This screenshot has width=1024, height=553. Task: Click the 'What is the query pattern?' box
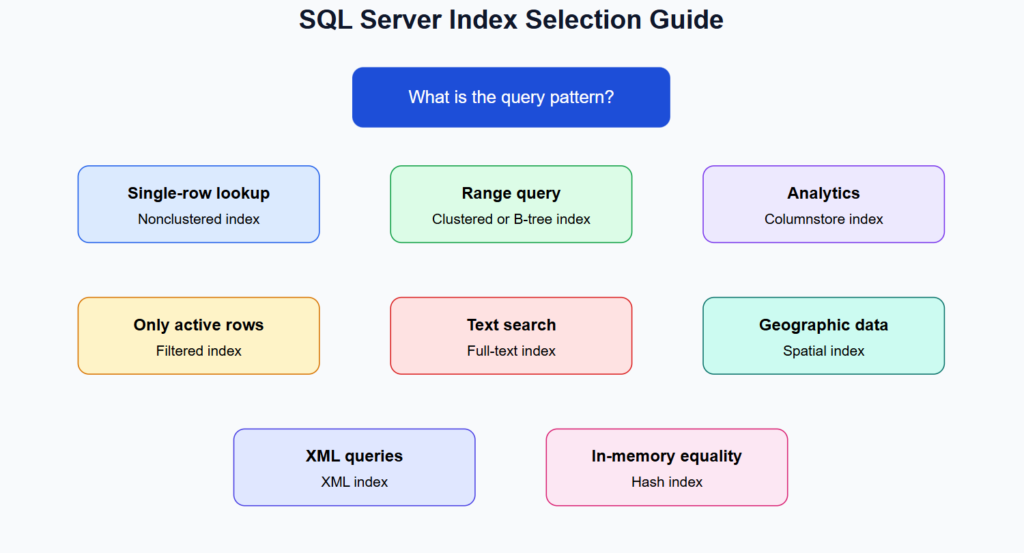(x=511, y=97)
